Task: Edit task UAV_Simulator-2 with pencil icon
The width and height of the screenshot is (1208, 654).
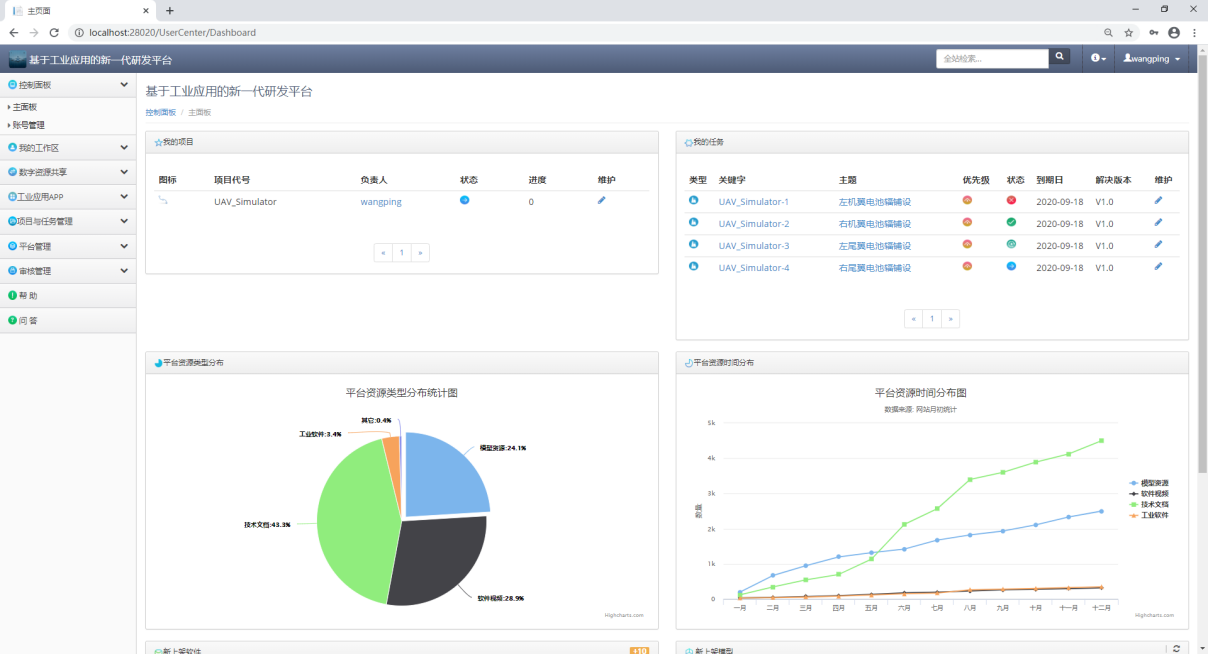Action: (x=1159, y=223)
